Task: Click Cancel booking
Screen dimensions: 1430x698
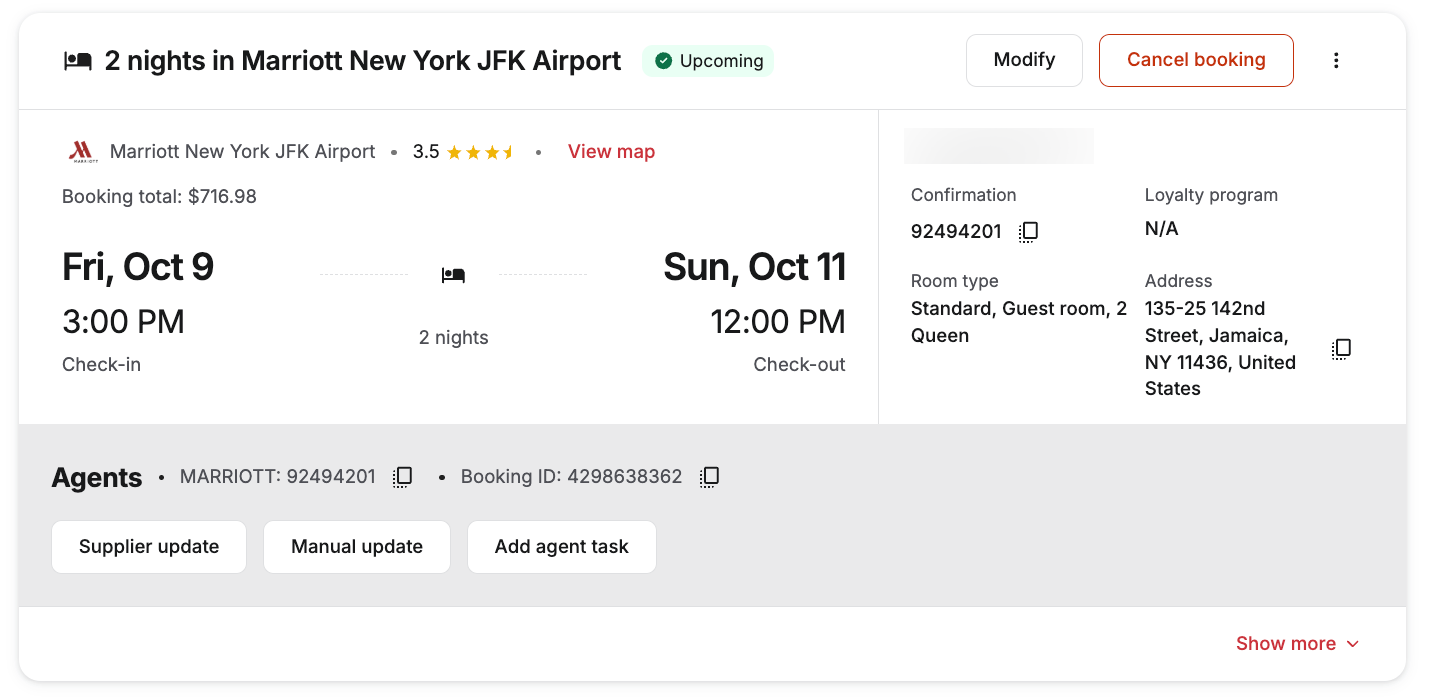Action: pos(1196,60)
